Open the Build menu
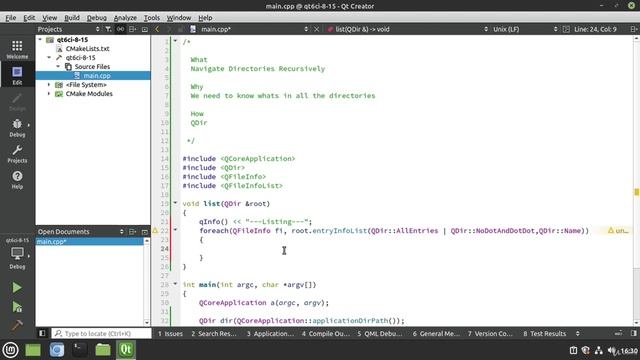 click(72, 18)
